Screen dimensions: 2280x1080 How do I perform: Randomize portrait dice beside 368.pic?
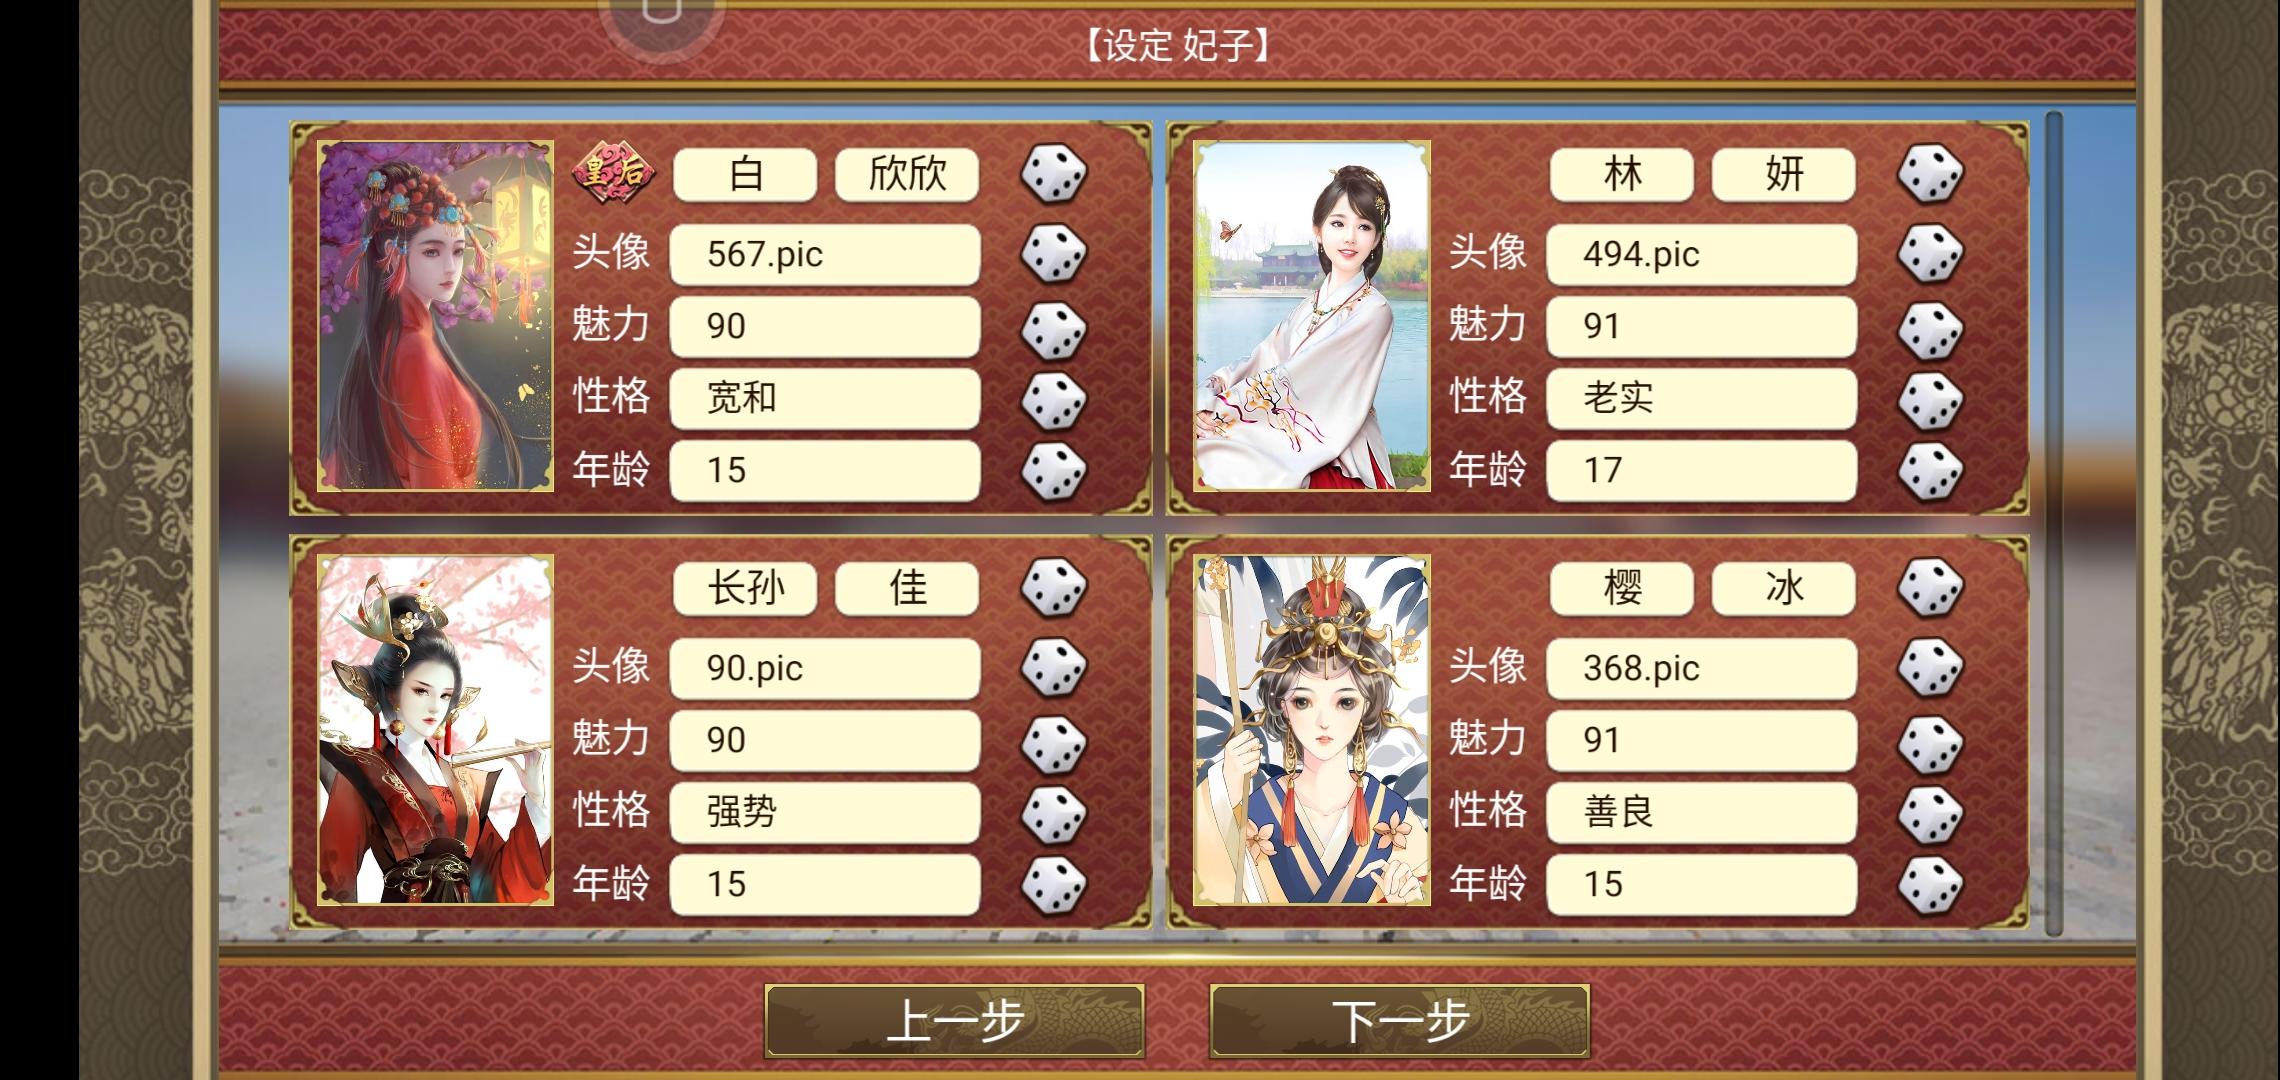1930,668
